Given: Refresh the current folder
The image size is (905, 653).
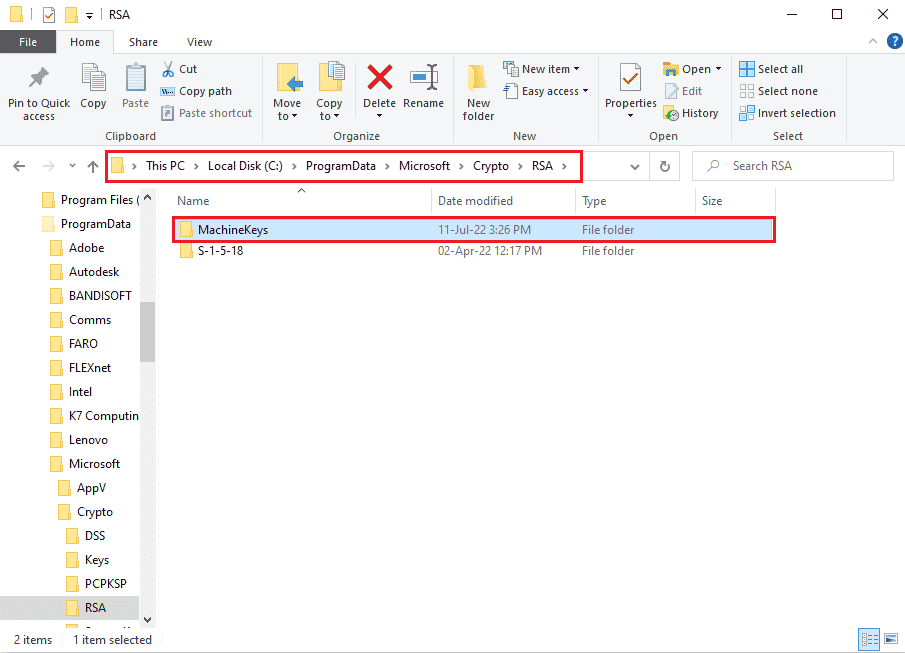Looking at the screenshot, I should point(665,166).
